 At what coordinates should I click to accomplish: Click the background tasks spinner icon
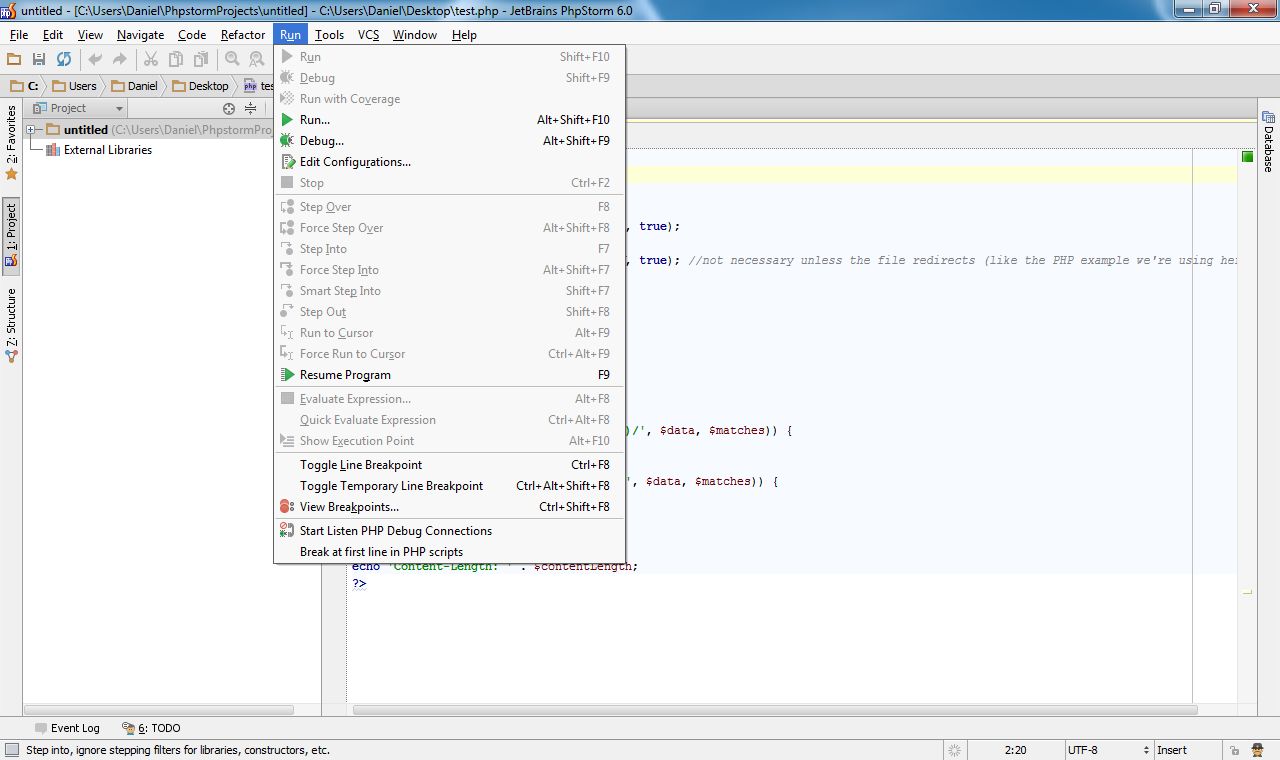[955, 750]
